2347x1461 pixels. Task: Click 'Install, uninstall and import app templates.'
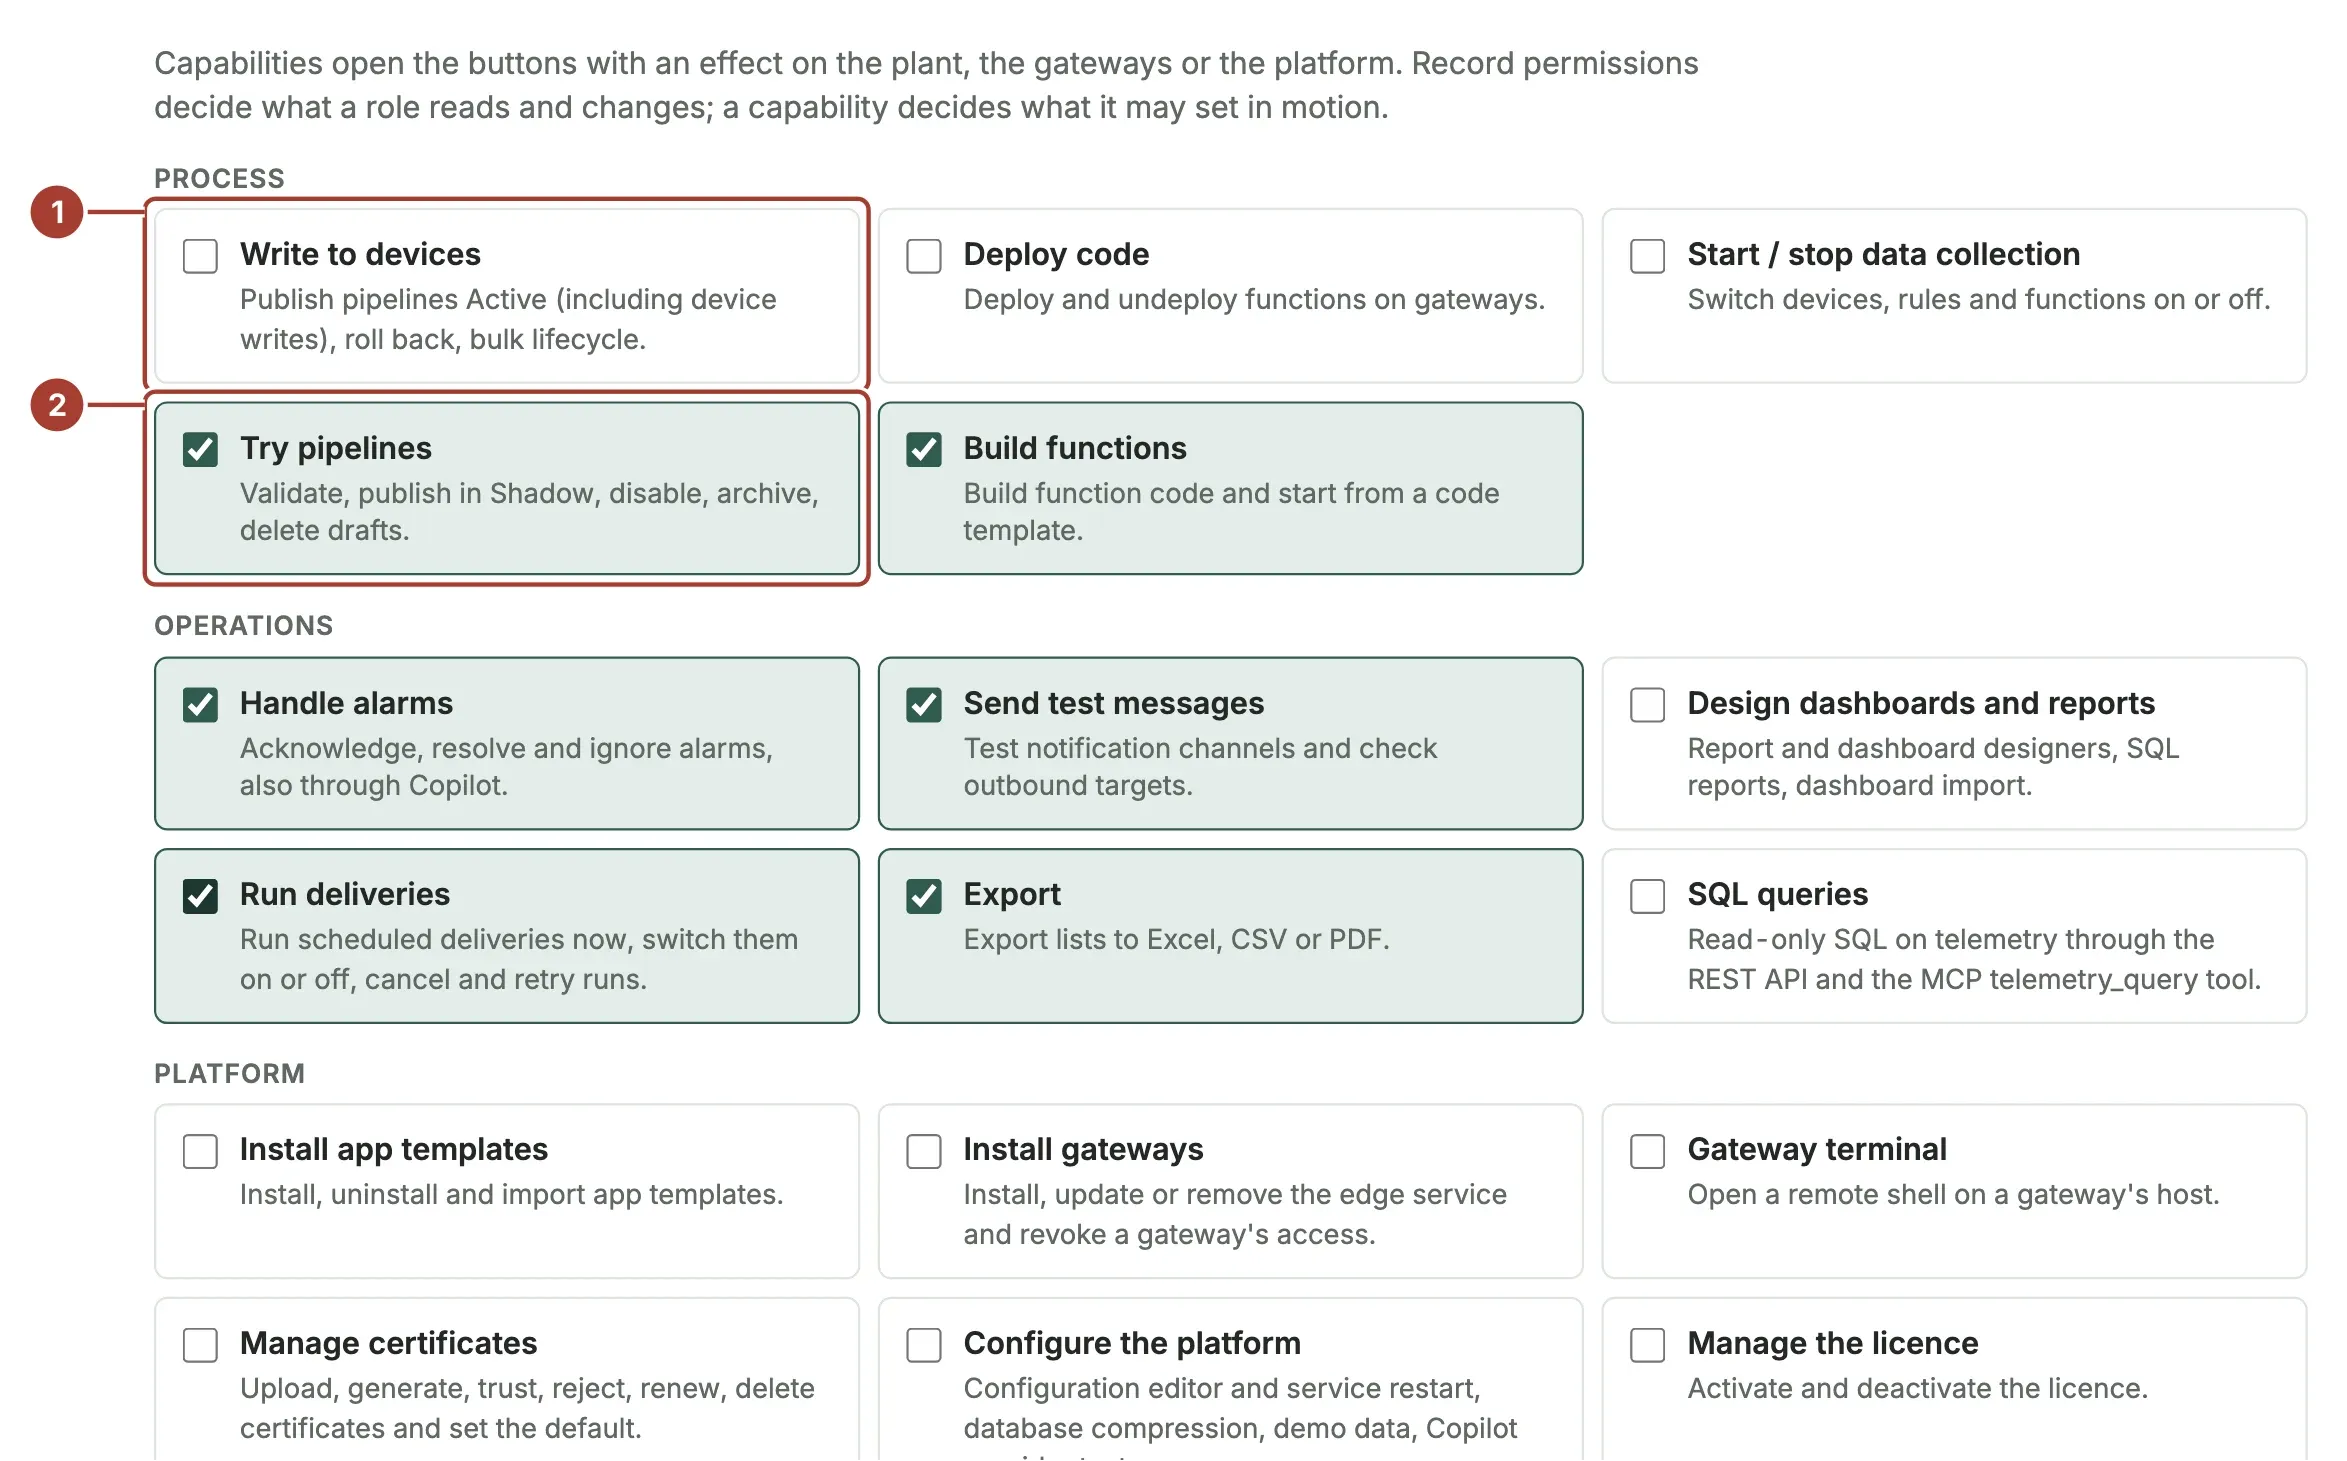[511, 1194]
